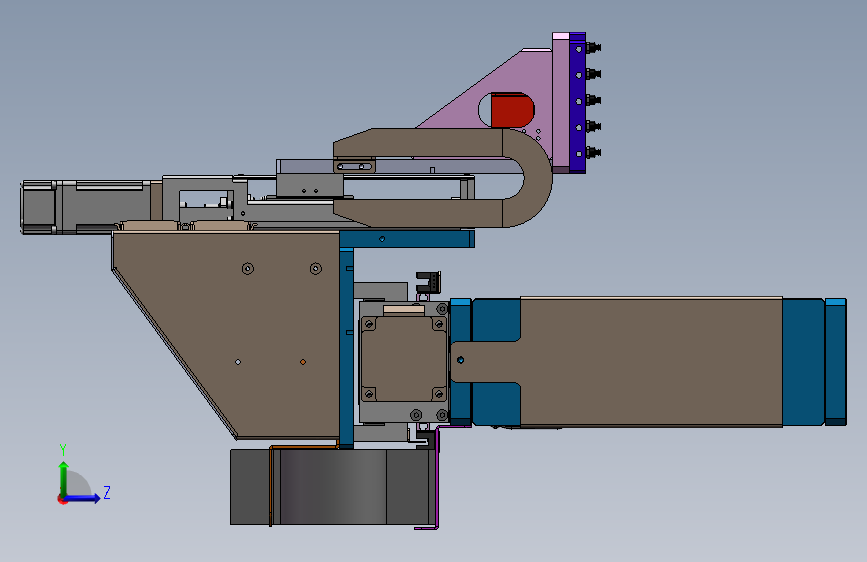
Task: Select the teal horizontal bar under the U-bracket
Action: 407,239
